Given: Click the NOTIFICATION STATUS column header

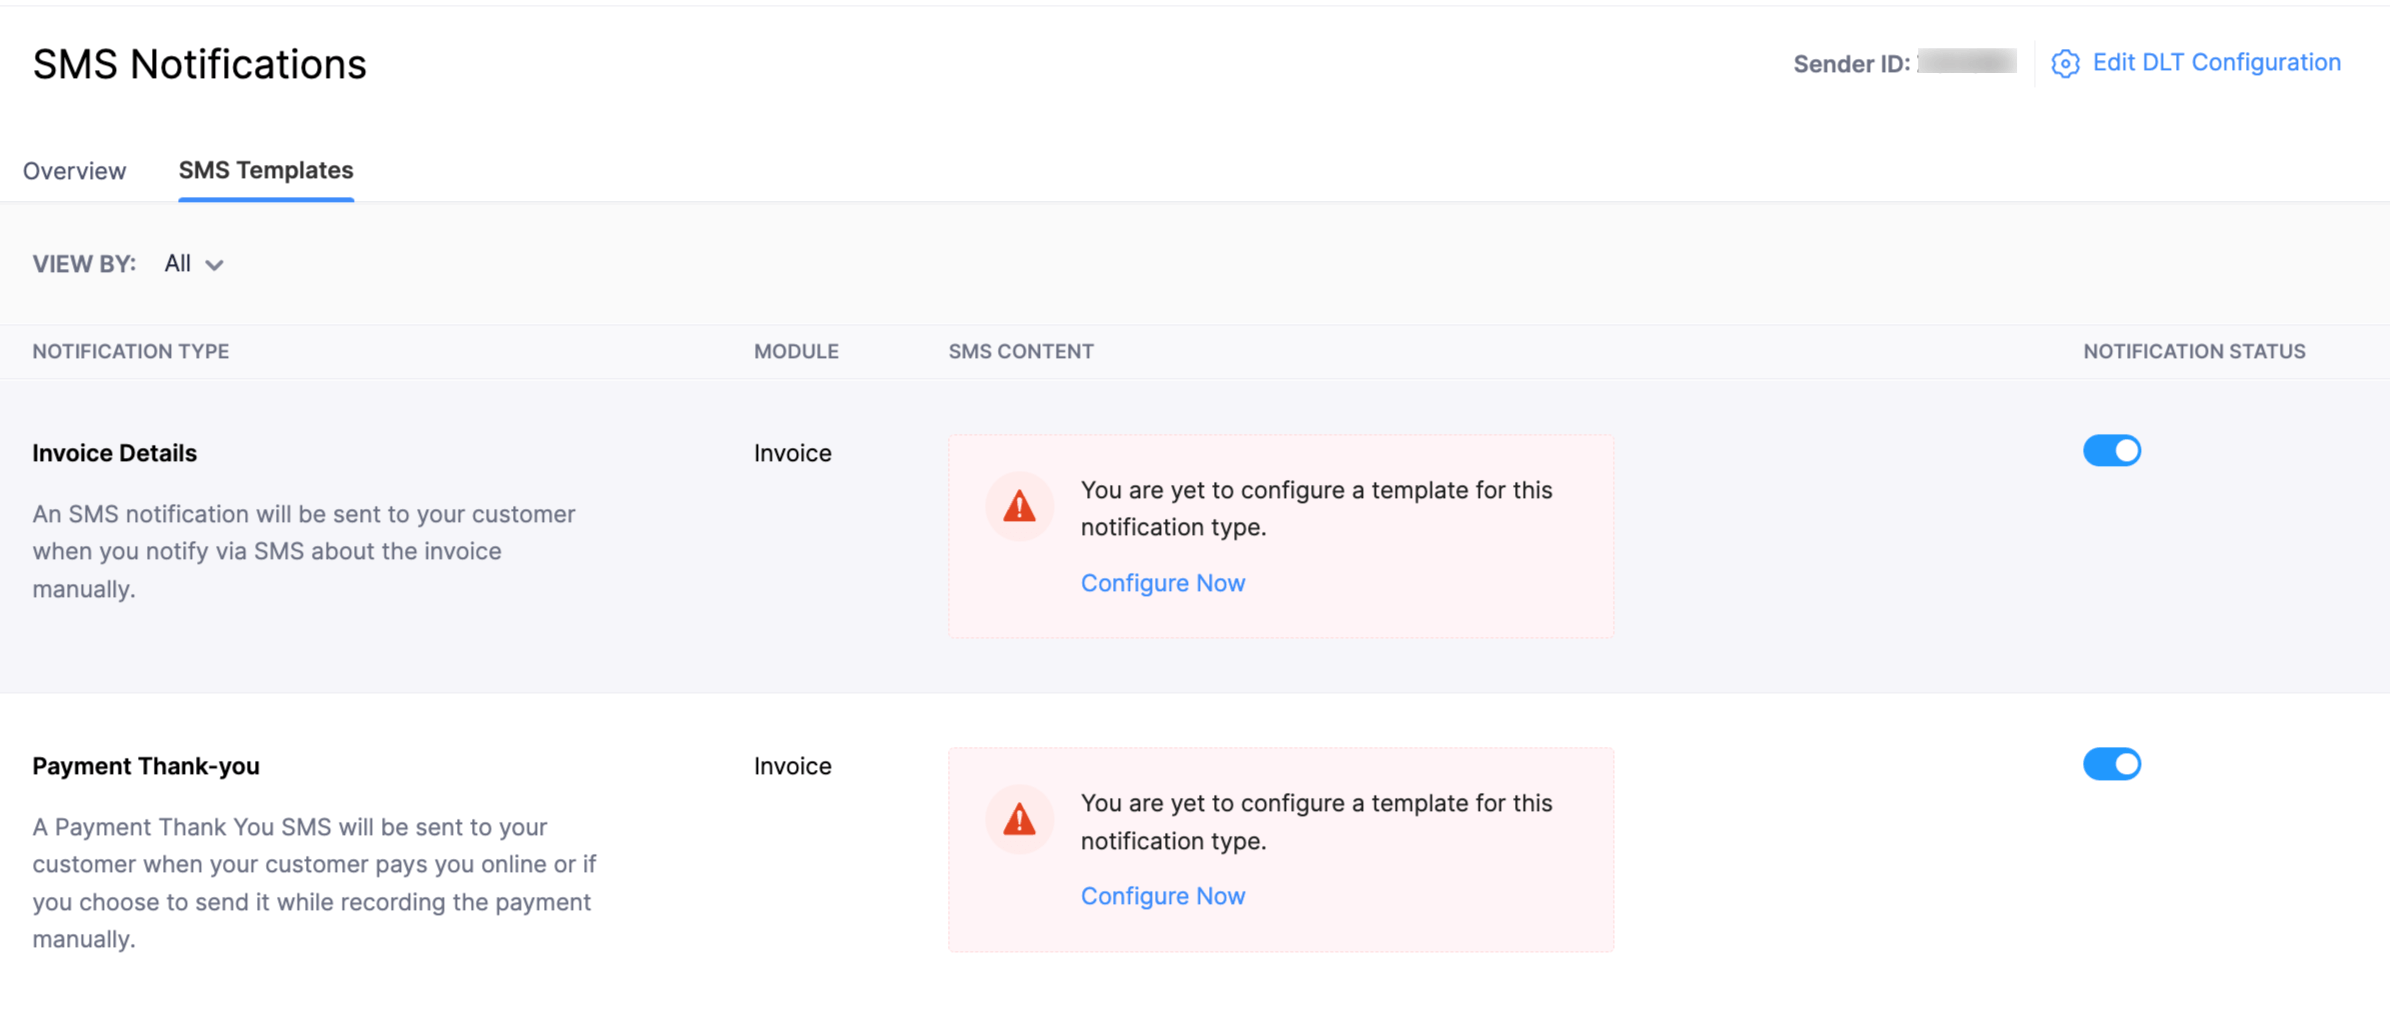Looking at the screenshot, I should tap(2194, 351).
